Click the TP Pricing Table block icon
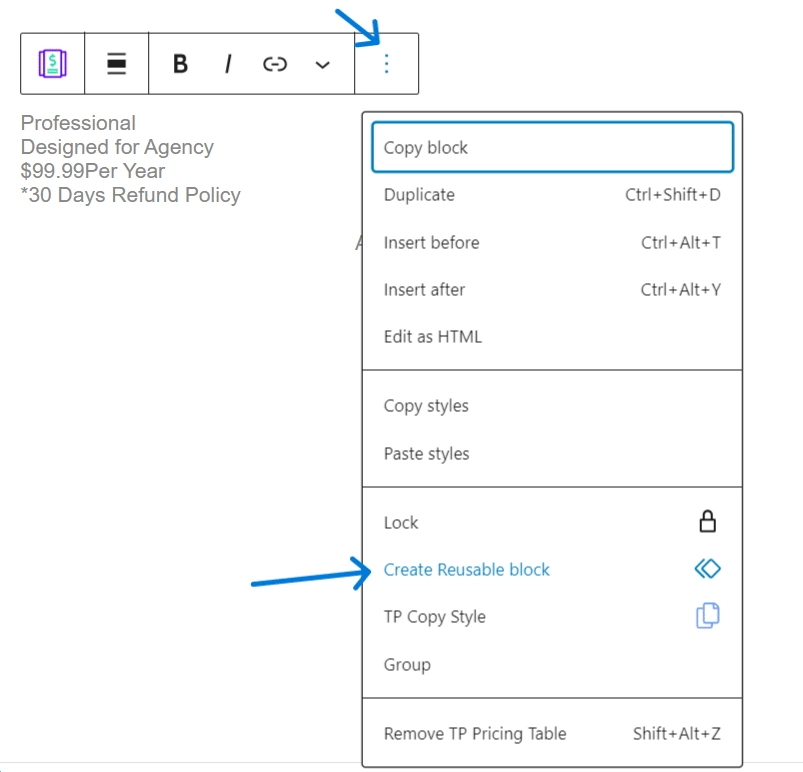803x772 pixels. click(x=52, y=64)
